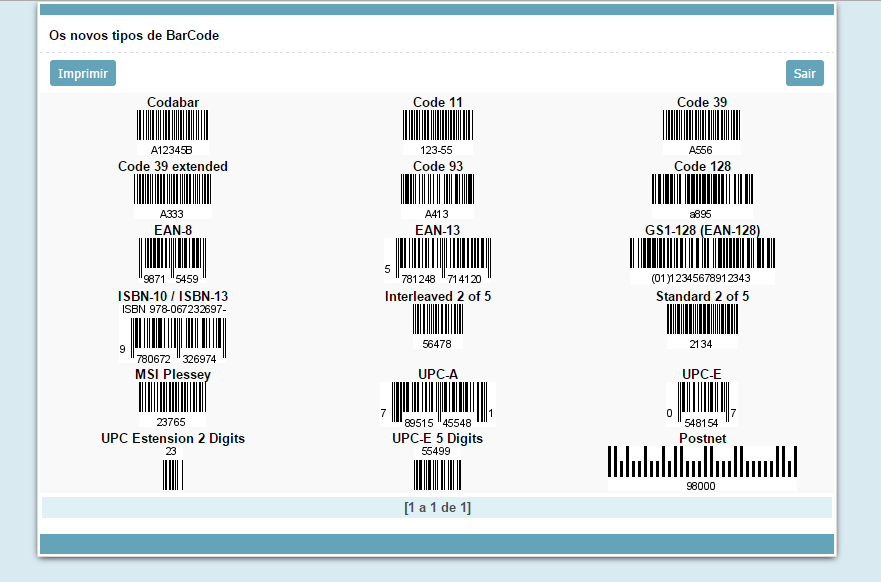The width and height of the screenshot is (881, 582).
Task: Select the UPC-E barcode image
Action: point(702,403)
